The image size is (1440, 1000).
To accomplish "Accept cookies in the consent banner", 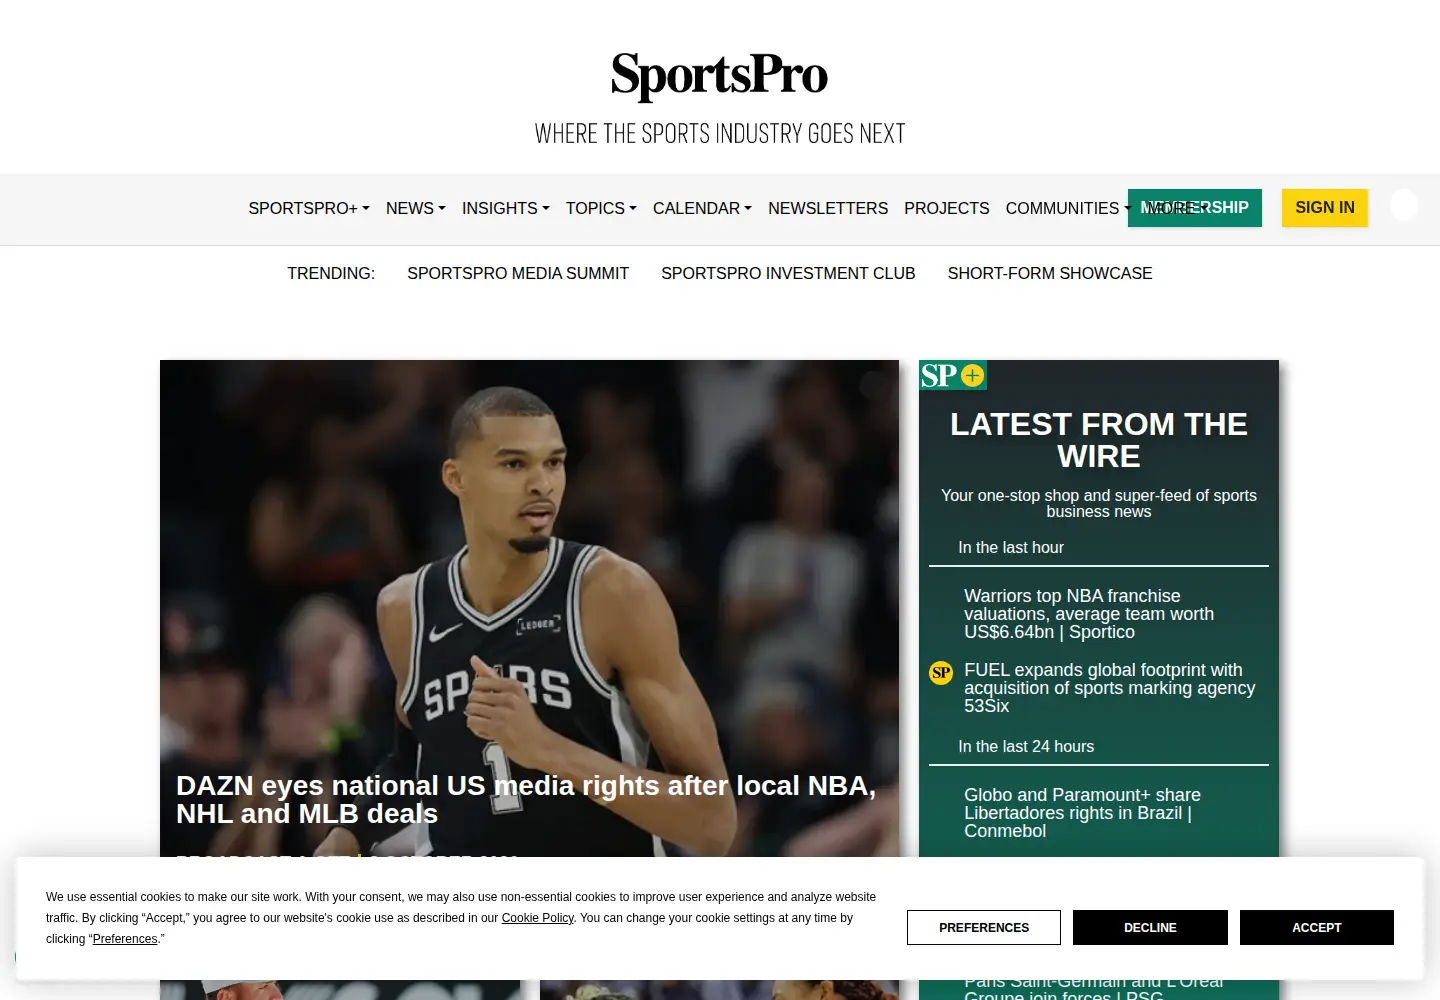I will click(1317, 928).
